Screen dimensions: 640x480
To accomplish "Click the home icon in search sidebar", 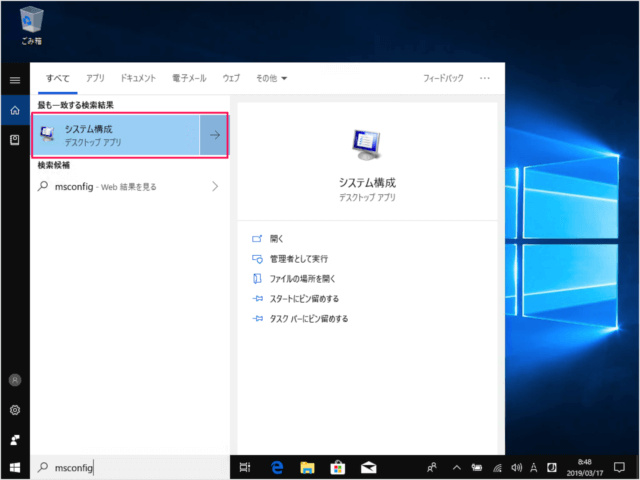I will [x=15, y=110].
